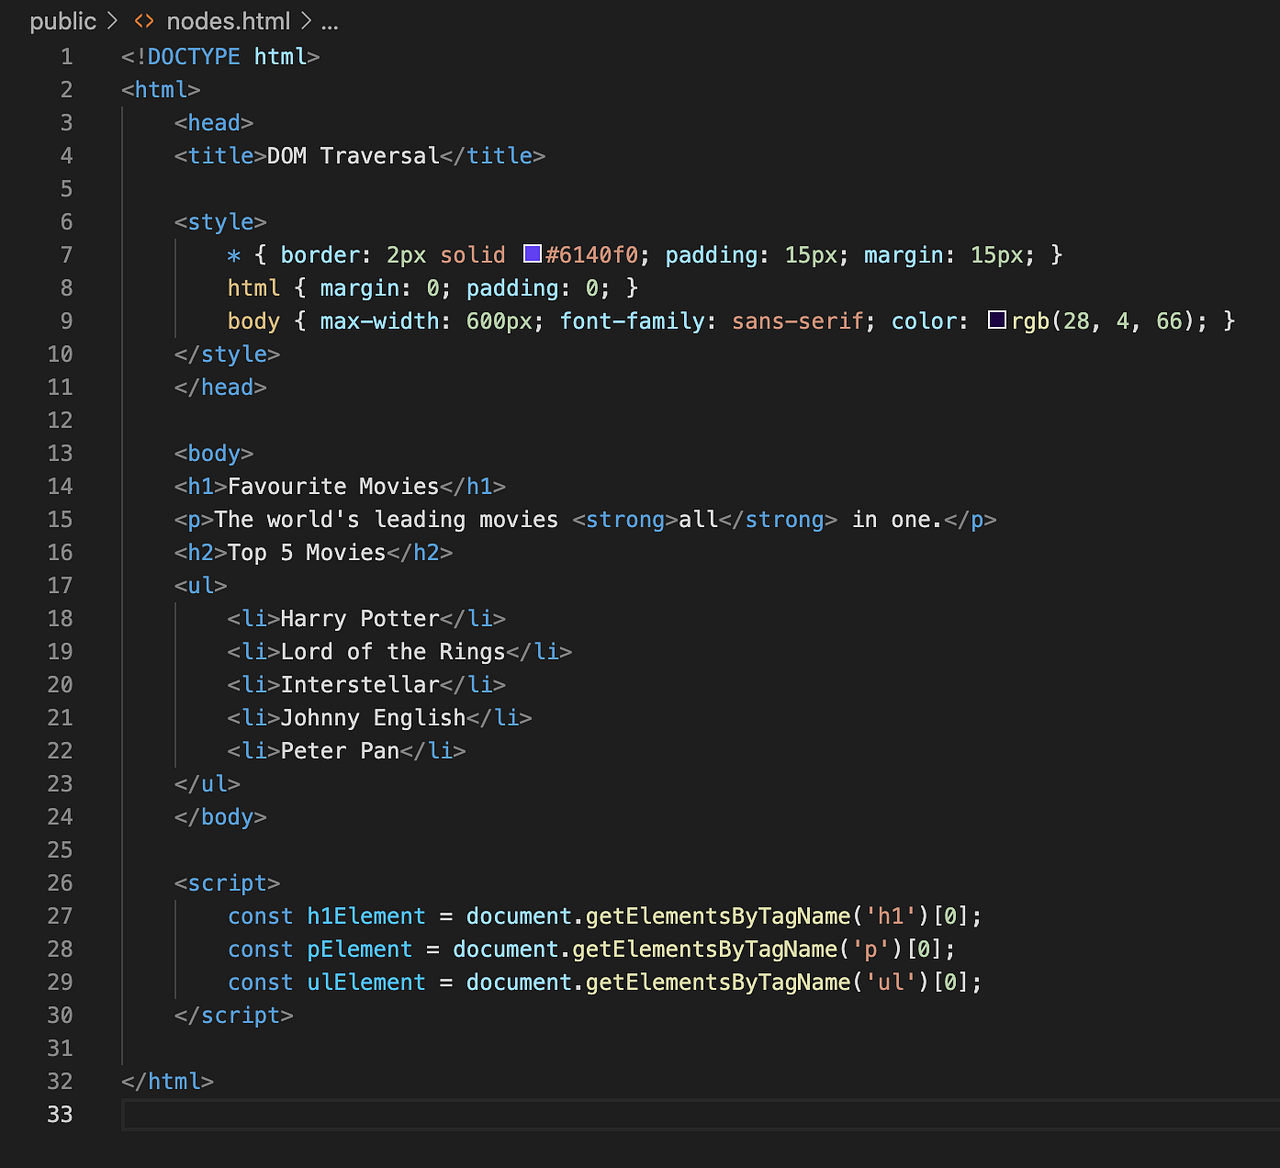
Task: Click line number 27 in the gutter
Action: click(x=60, y=916)
